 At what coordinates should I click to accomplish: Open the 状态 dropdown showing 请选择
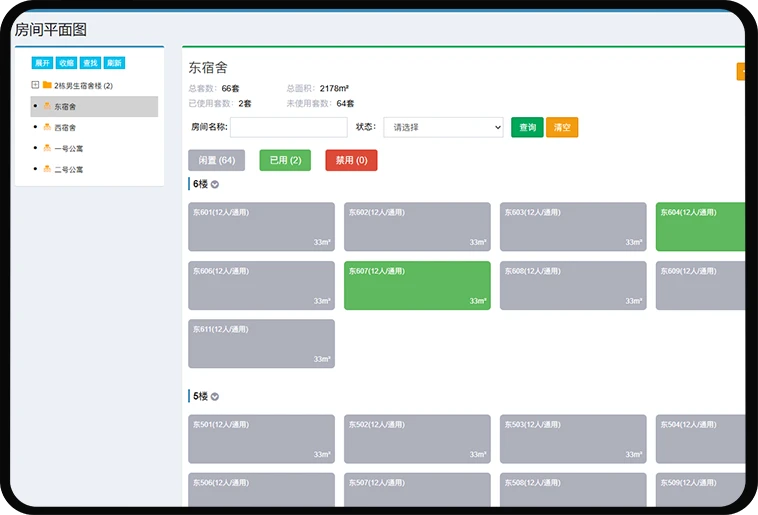pos(443,127)
